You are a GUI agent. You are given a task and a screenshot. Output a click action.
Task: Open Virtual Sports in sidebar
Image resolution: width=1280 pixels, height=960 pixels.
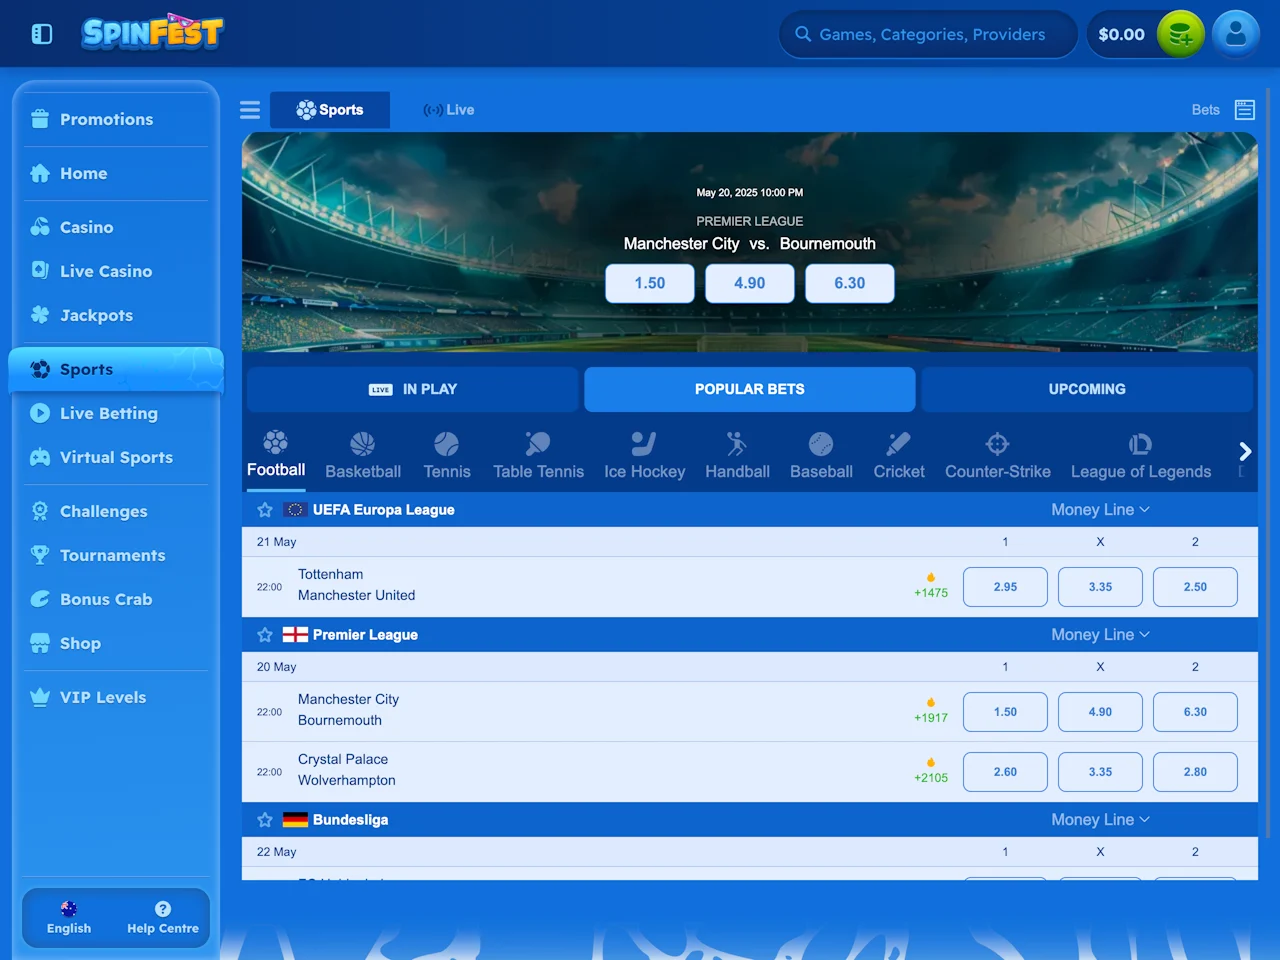(x=116, y=457)
